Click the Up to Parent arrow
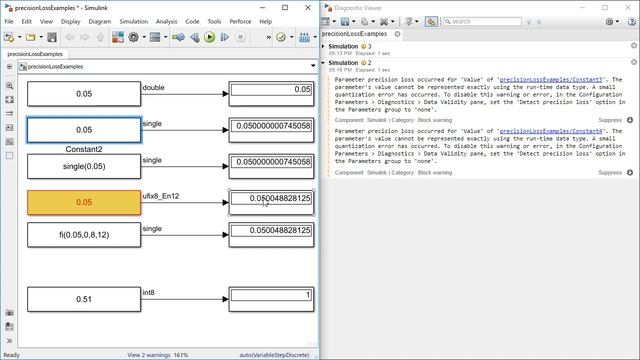The height and width of the screenshot is (360, 640). click(100, 37)
